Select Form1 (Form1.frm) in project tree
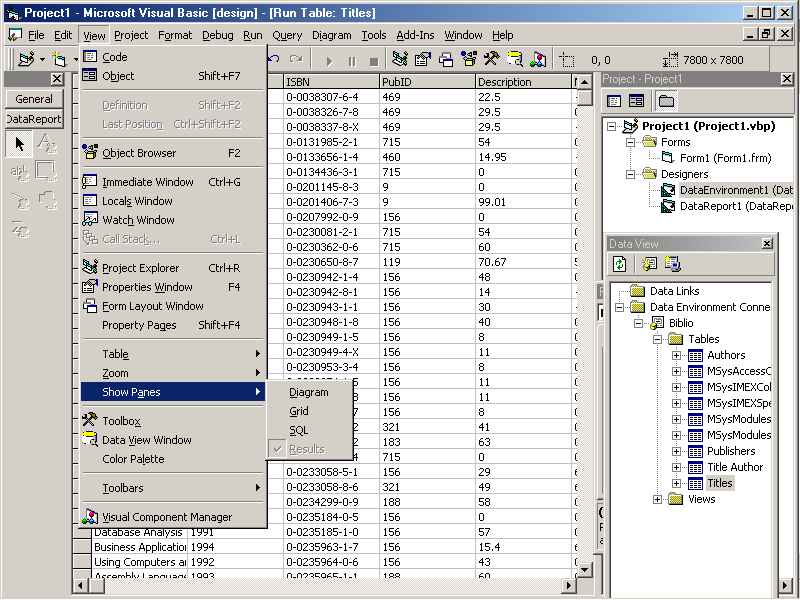This screenshot has width=800, height=600. 725,158
